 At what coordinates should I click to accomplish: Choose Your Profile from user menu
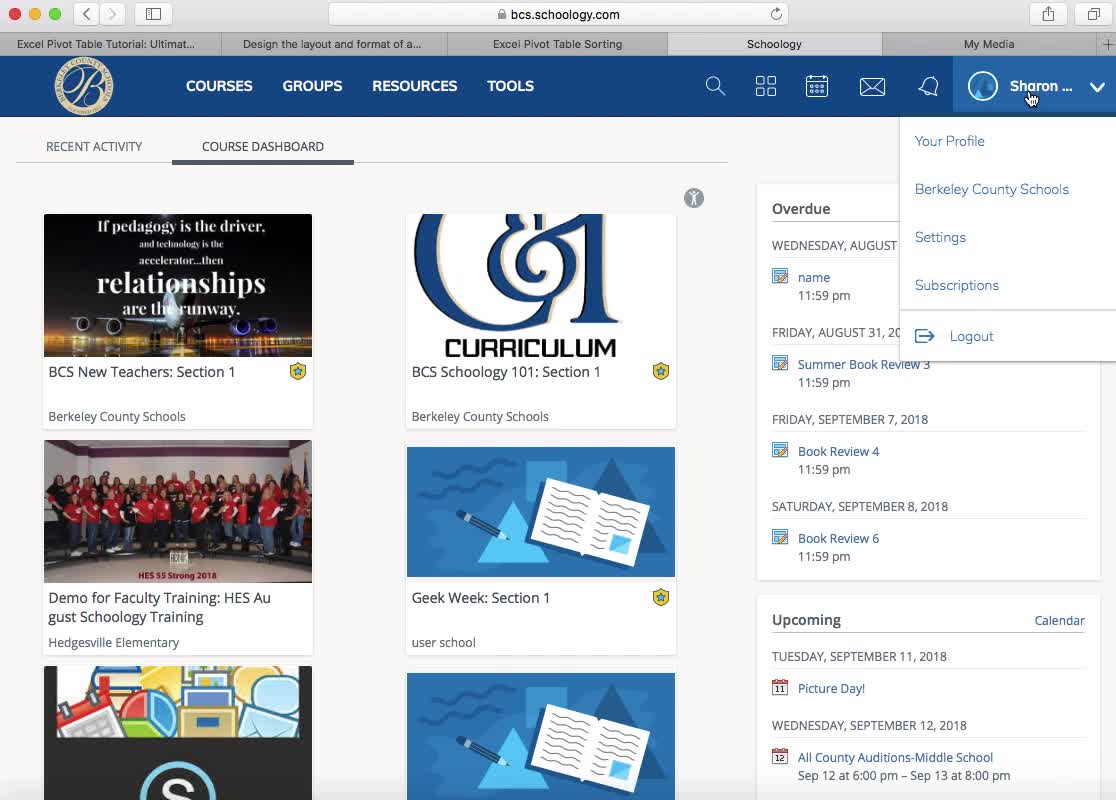point(949,141)
